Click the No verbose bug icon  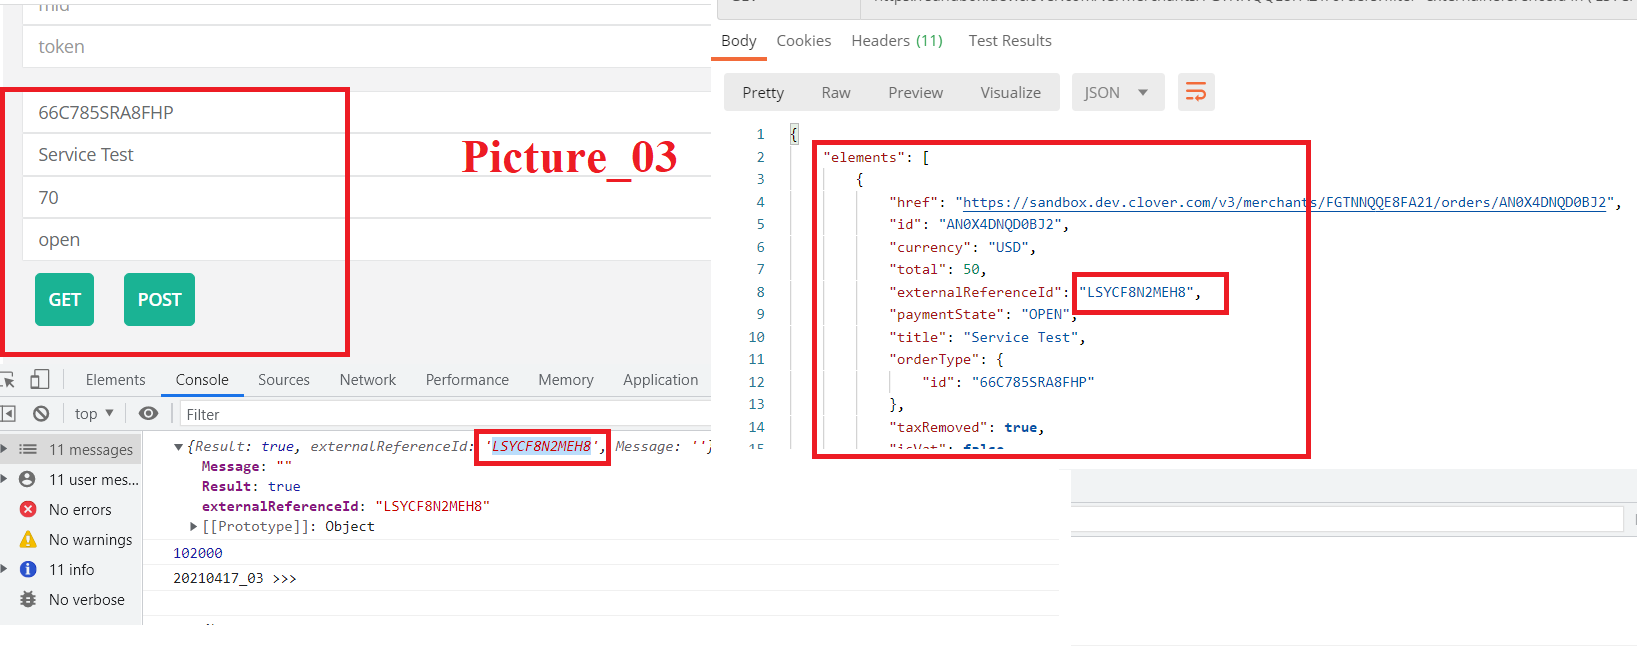28,599
